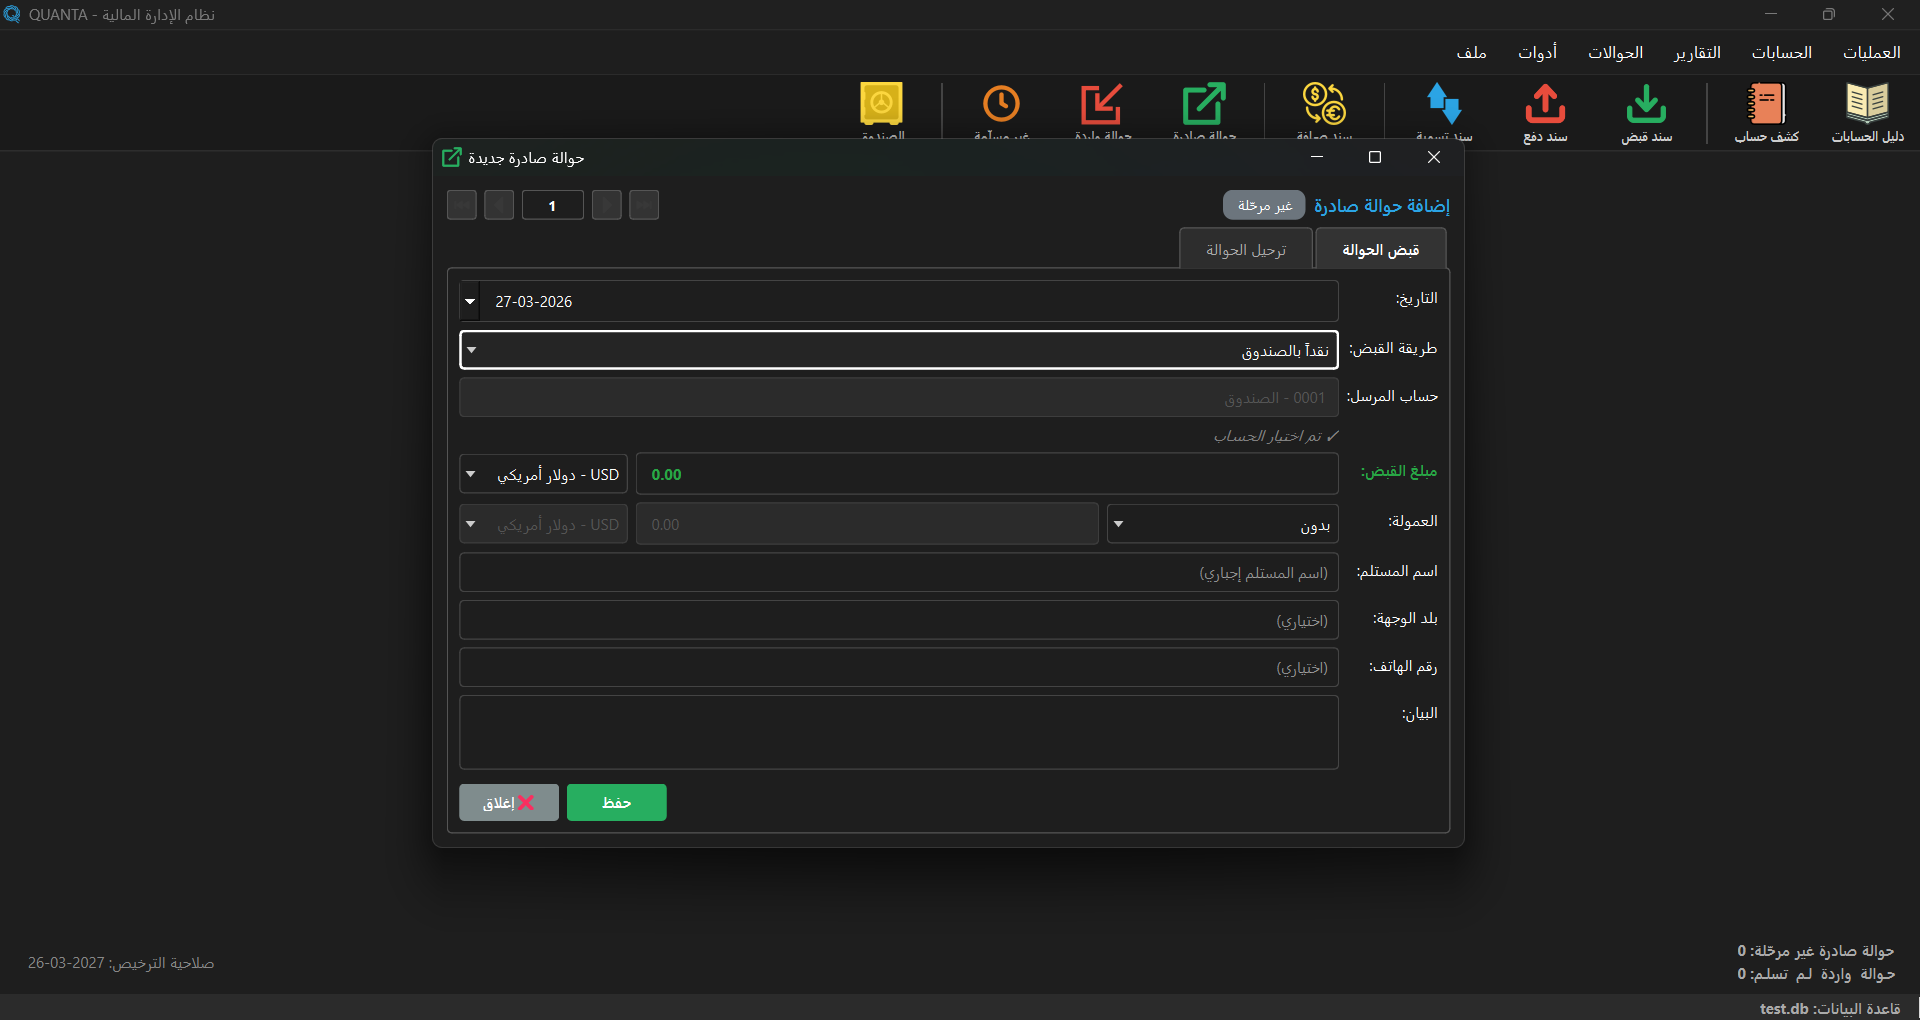Click the license validity 26-03-2027 text

click(121, 963)
